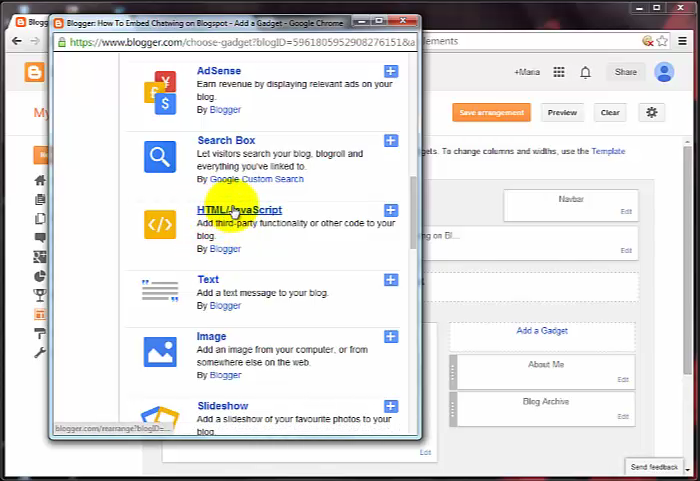
Task: Click the Preview button in Blogger layout
Action: point(562,113)
